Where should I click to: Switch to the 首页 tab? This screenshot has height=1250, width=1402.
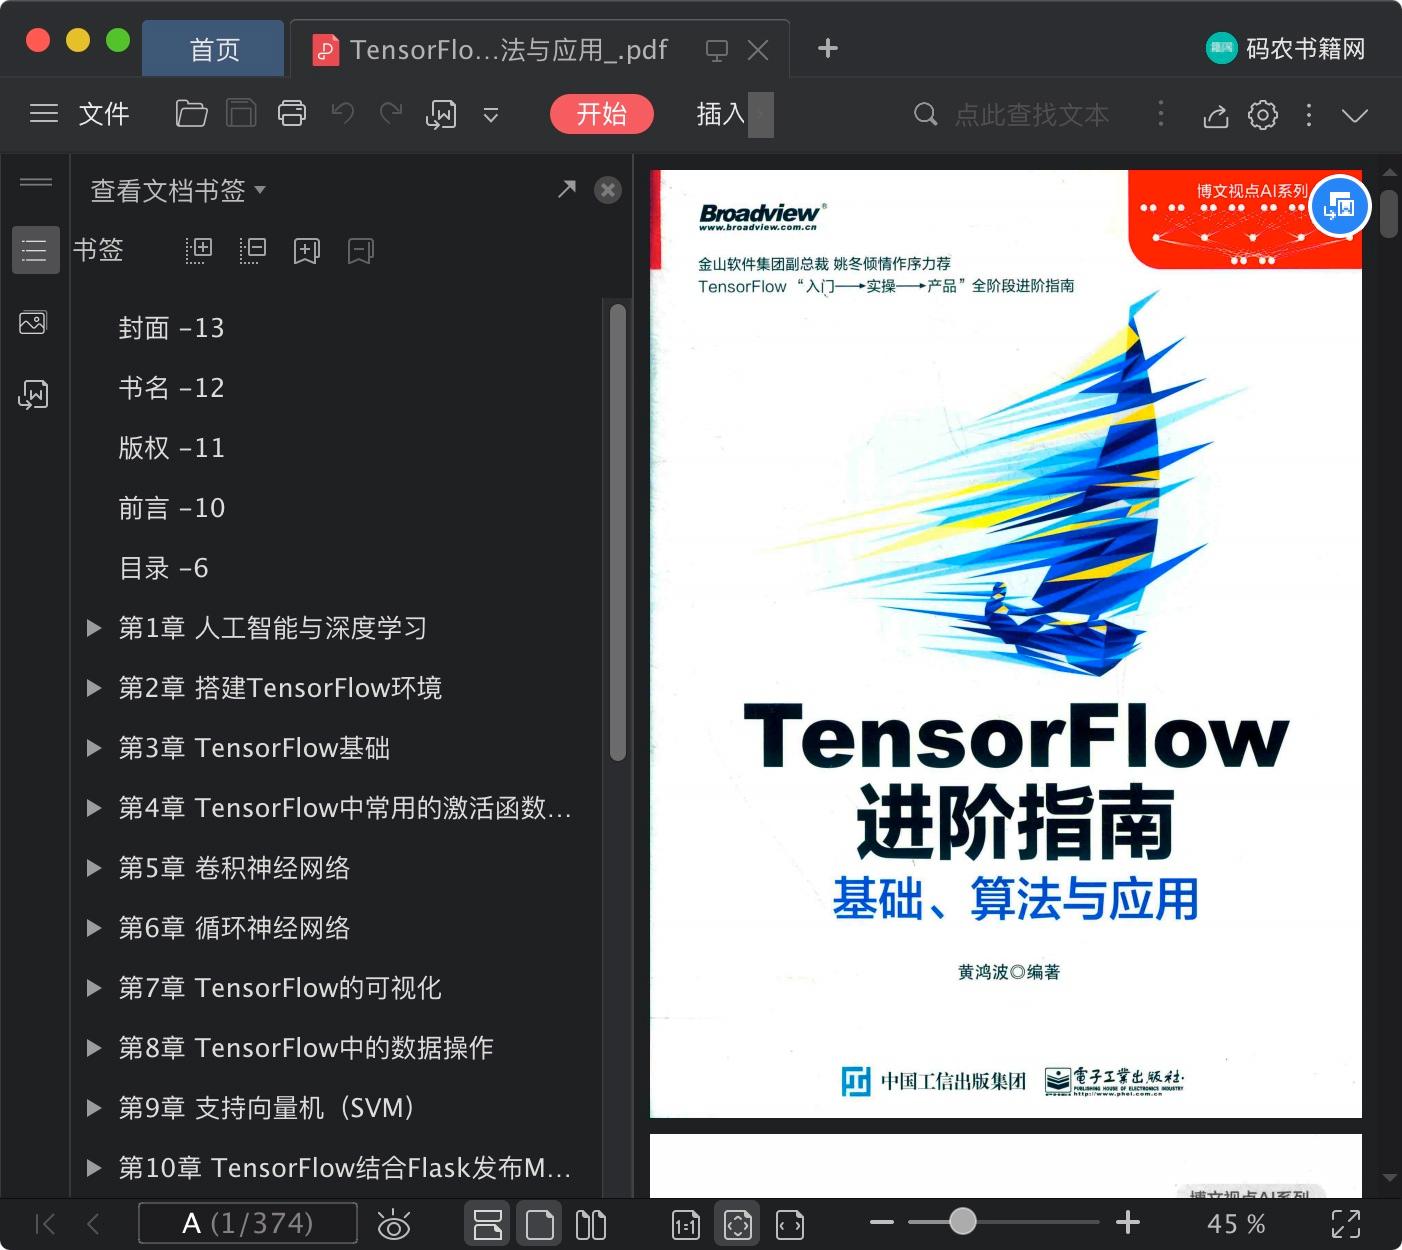click(214, 49)
